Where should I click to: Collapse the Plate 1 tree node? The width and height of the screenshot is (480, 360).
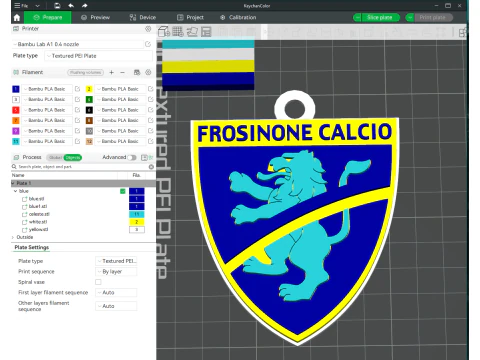[13, 183]
